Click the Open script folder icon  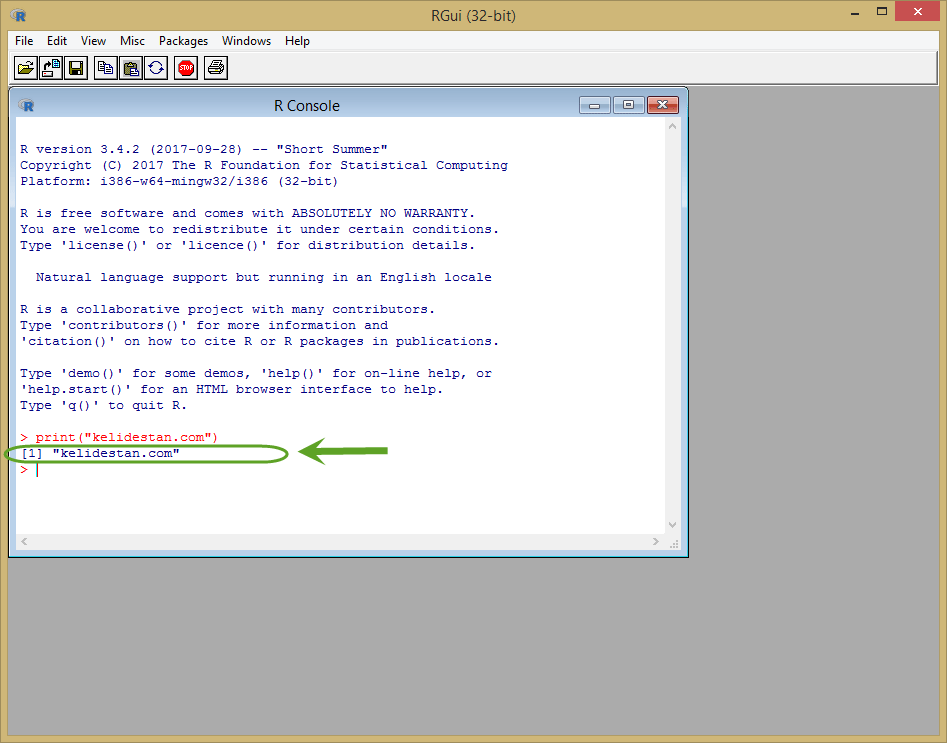point(25,68)
